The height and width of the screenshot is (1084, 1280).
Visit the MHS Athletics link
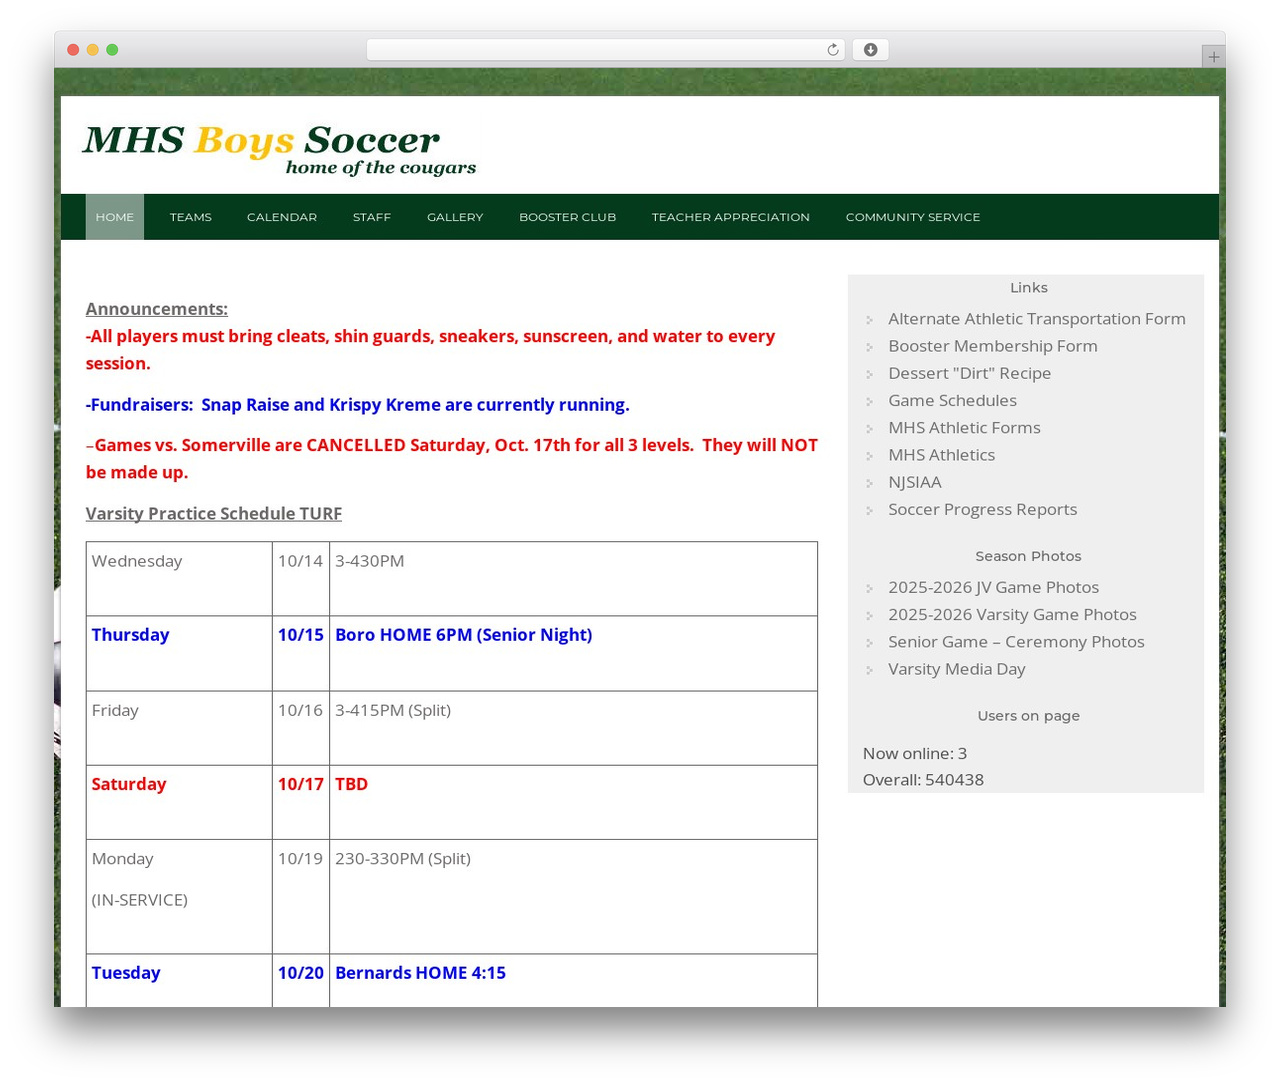pyautogui.click(x=942, y=455)
